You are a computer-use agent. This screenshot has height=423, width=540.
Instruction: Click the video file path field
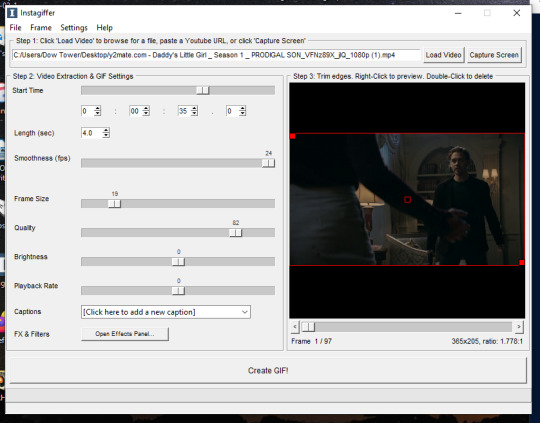[216, 55]
